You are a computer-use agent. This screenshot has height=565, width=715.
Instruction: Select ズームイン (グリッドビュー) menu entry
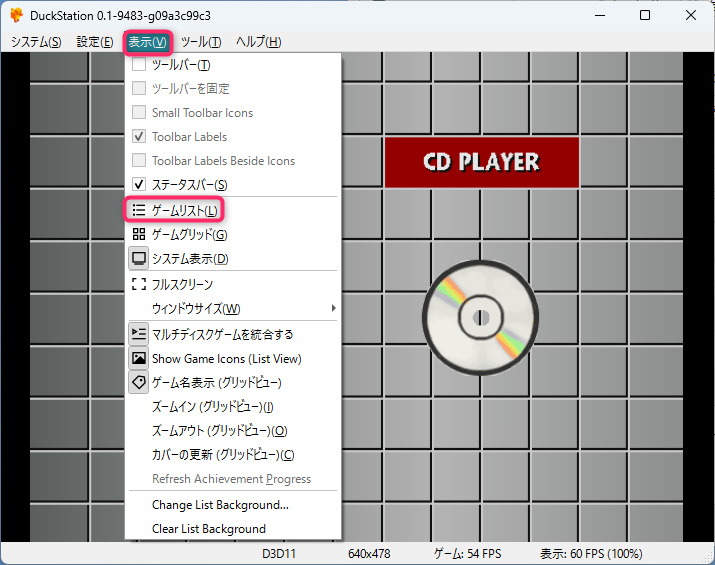coord(212,407)
